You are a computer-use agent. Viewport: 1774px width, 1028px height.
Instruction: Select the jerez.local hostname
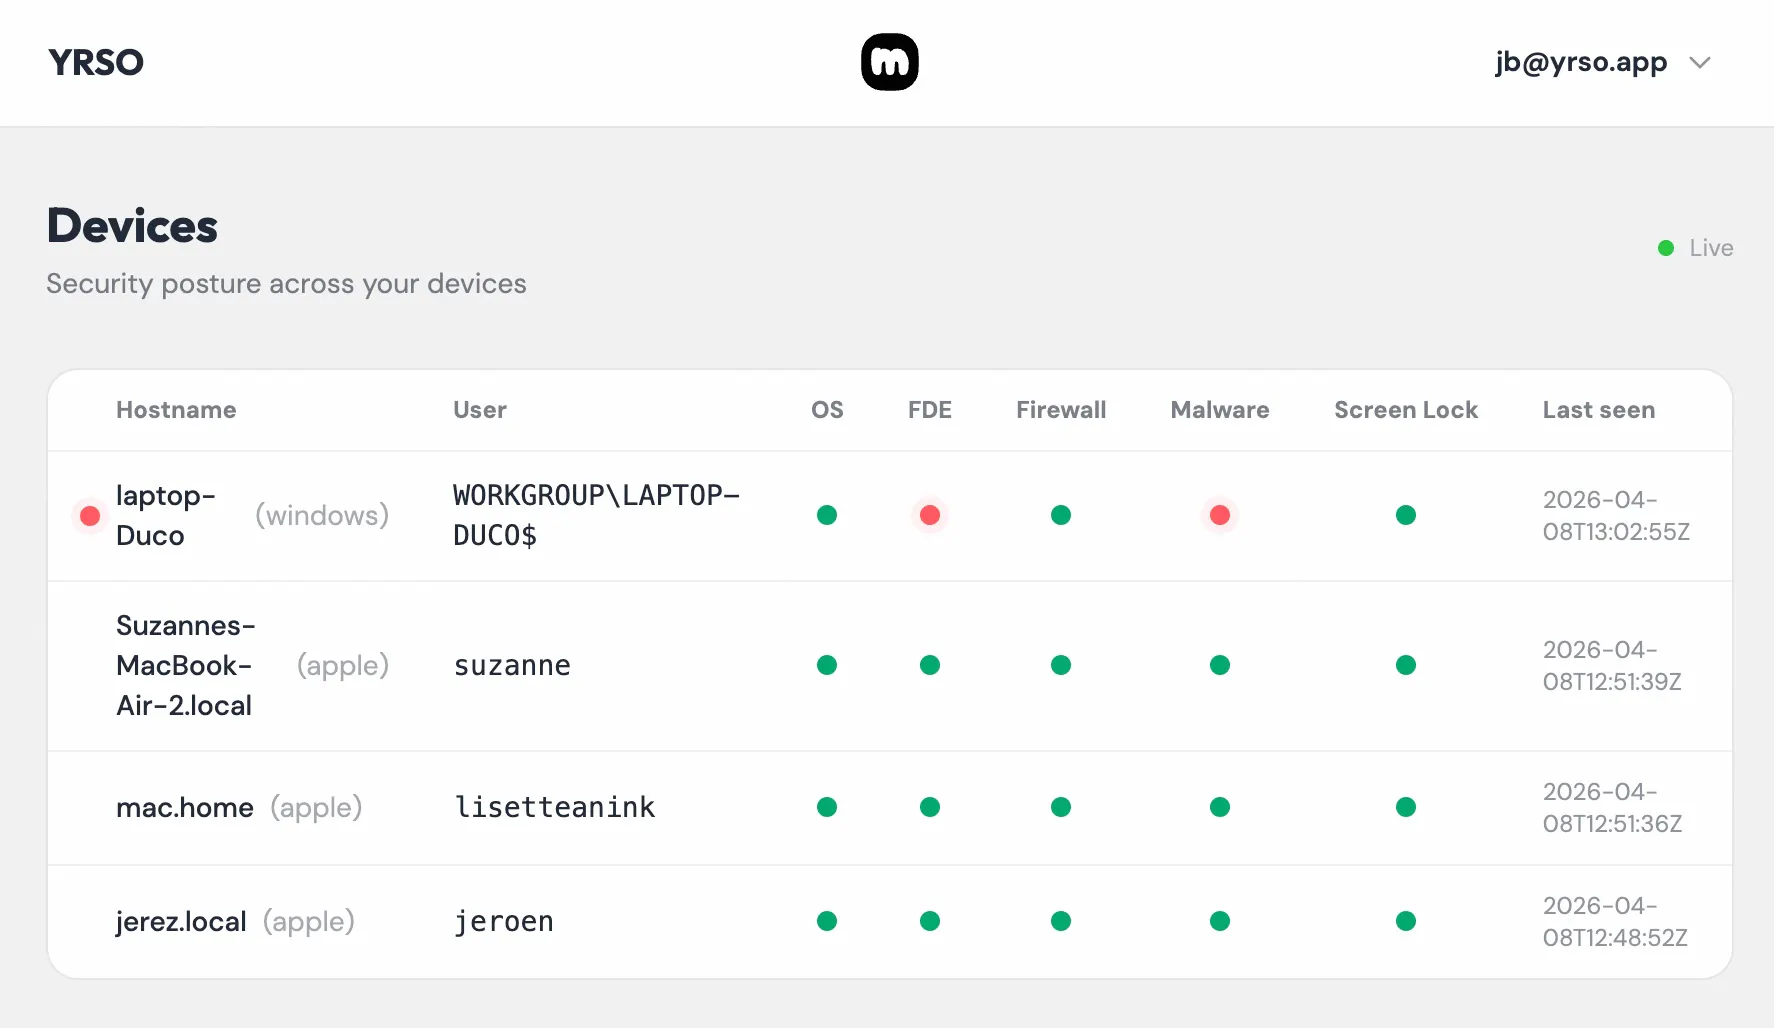click(x=181, y=921)
